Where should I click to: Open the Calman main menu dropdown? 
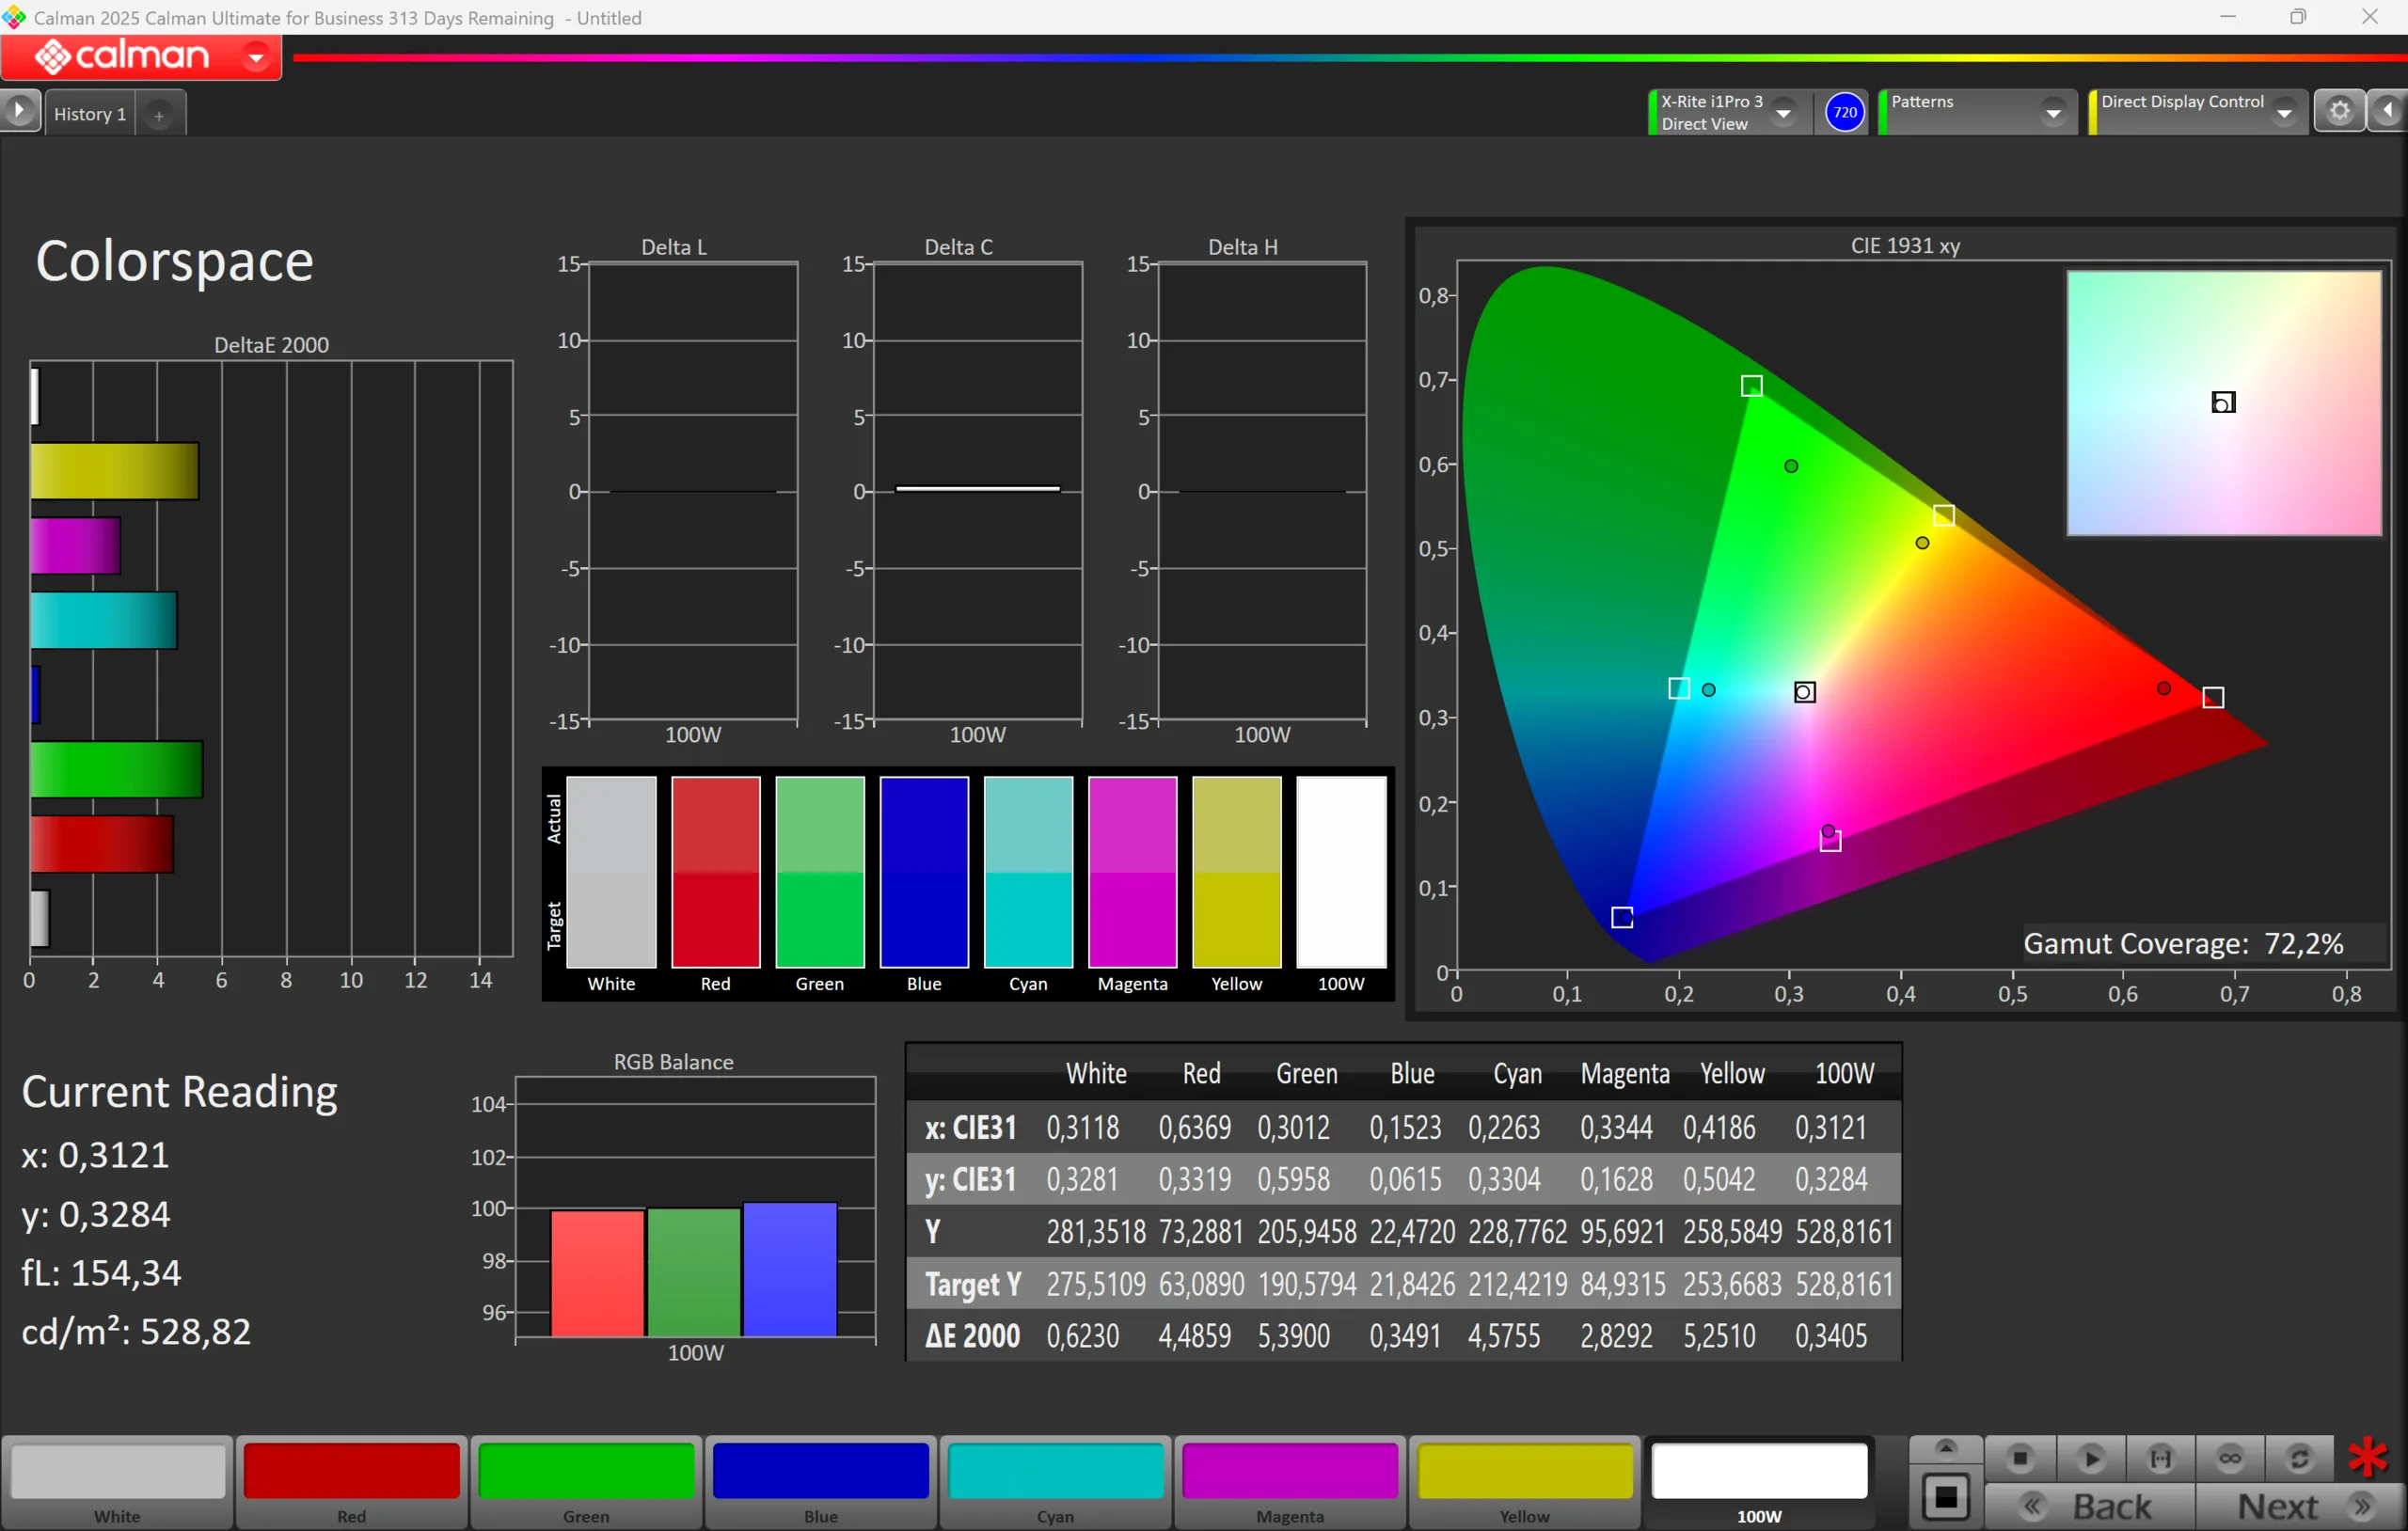click(x=256, y=57)
